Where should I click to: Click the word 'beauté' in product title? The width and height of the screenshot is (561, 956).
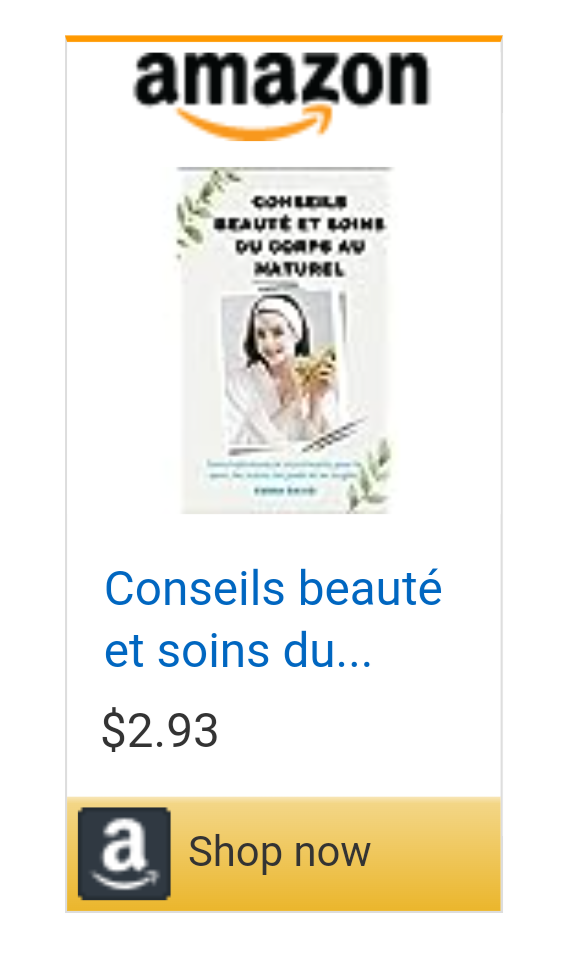370,589
